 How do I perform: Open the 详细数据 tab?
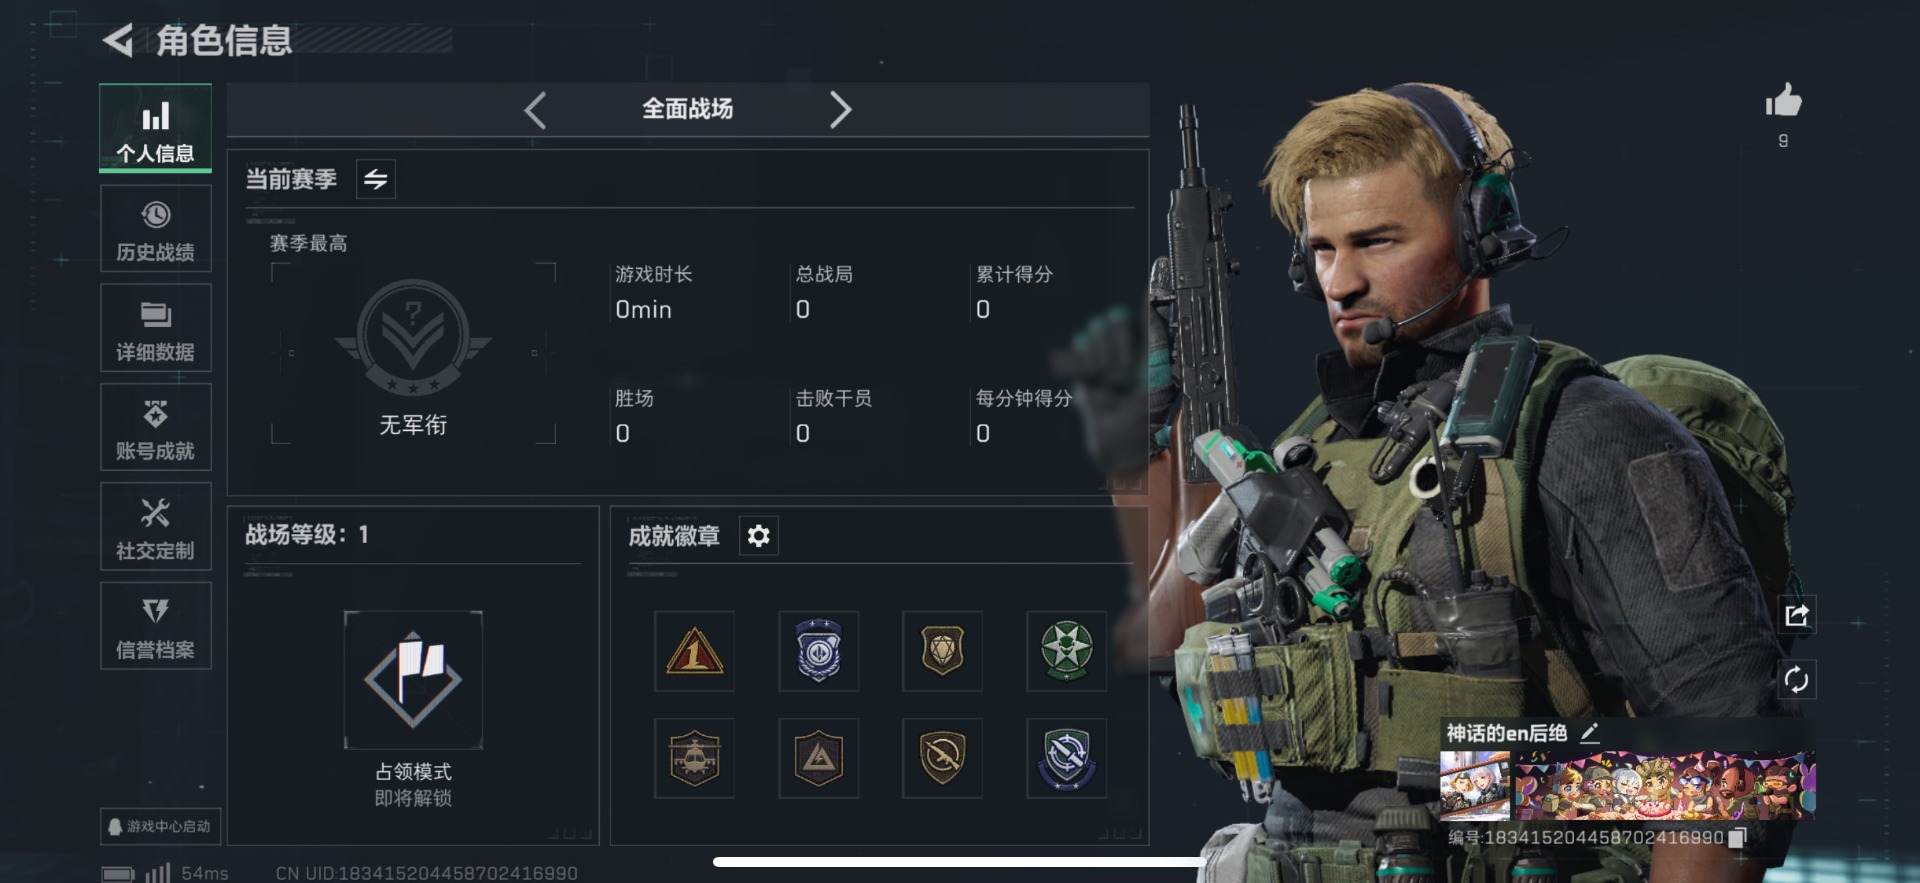tap(155, 328)
